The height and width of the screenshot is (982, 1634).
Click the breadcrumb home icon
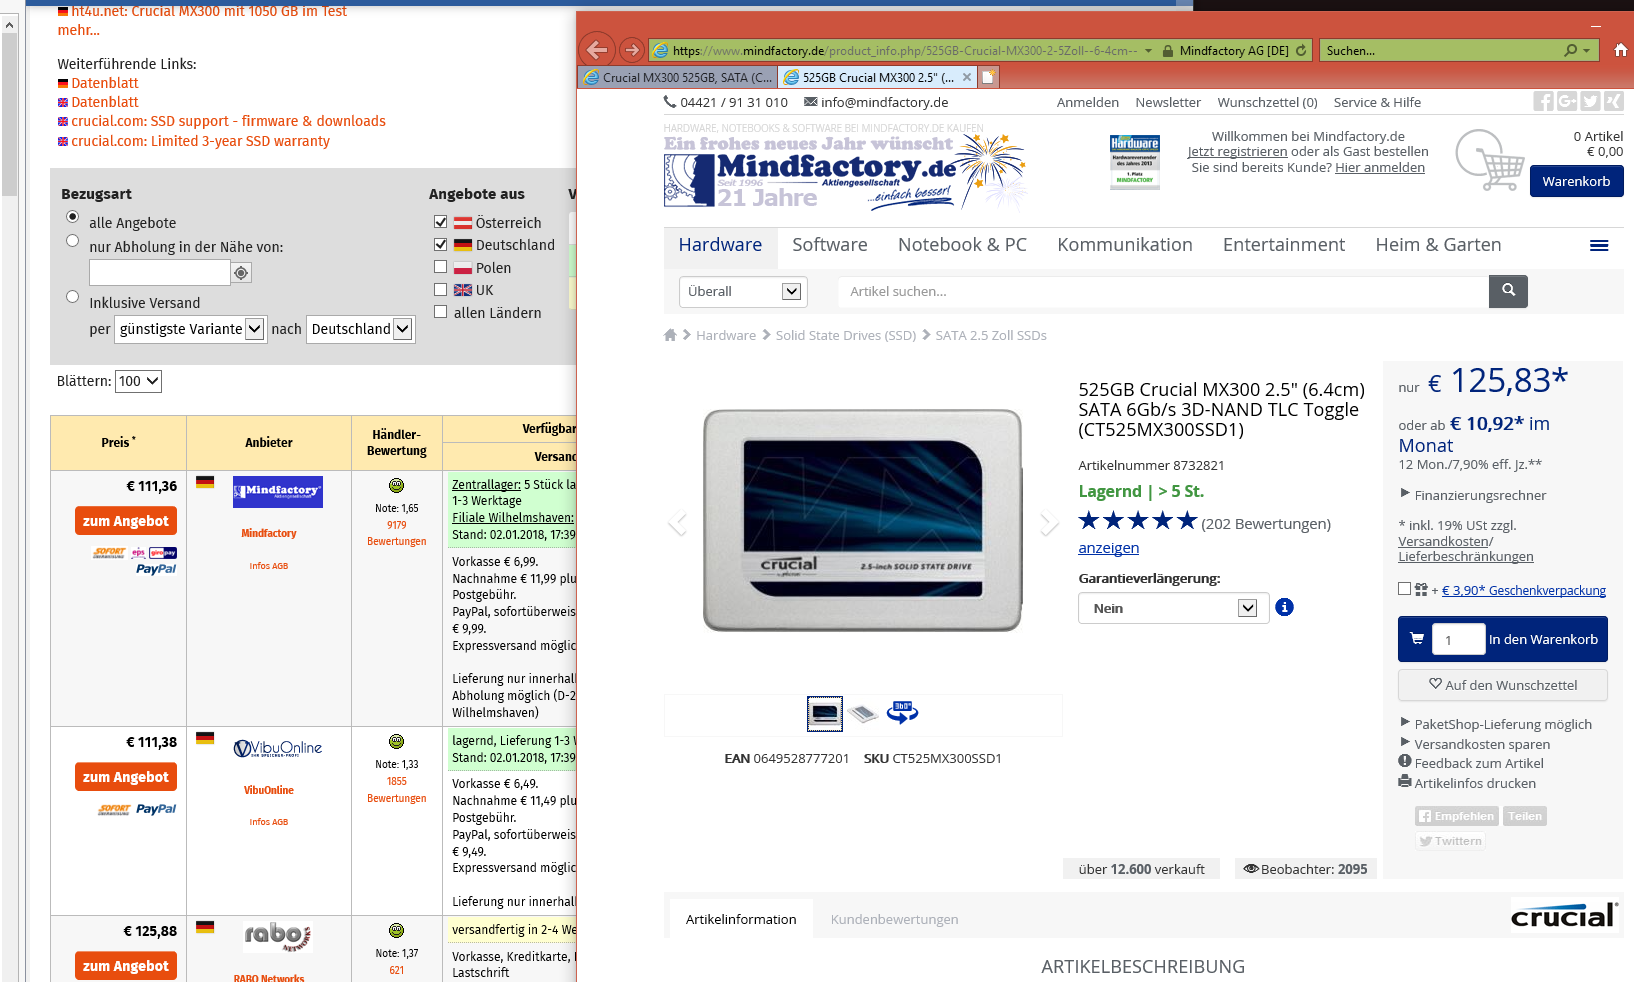pos(670,335)
